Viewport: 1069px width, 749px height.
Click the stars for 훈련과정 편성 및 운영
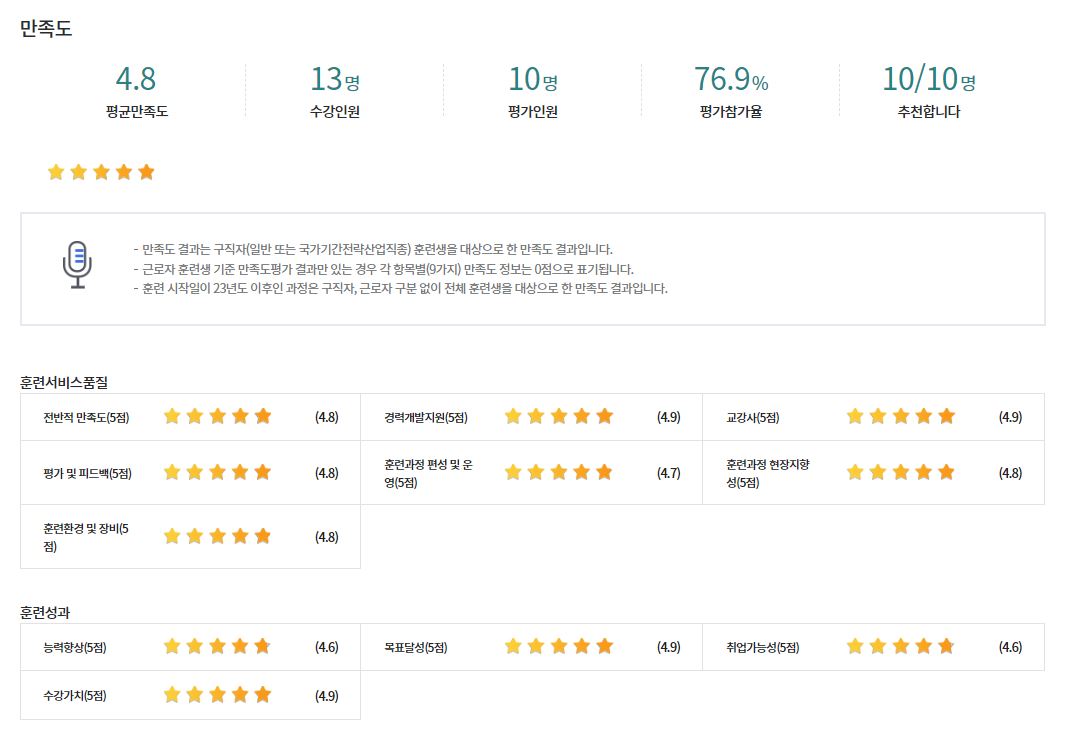tap(558, 473)
